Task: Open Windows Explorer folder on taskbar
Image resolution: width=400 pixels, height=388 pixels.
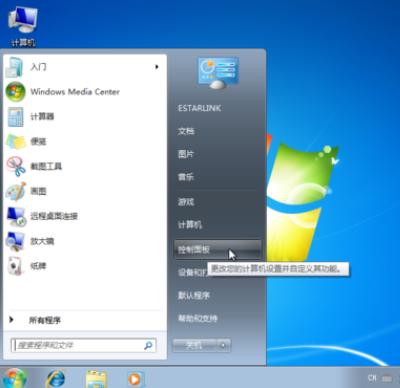Action: [x=96, y=379]
